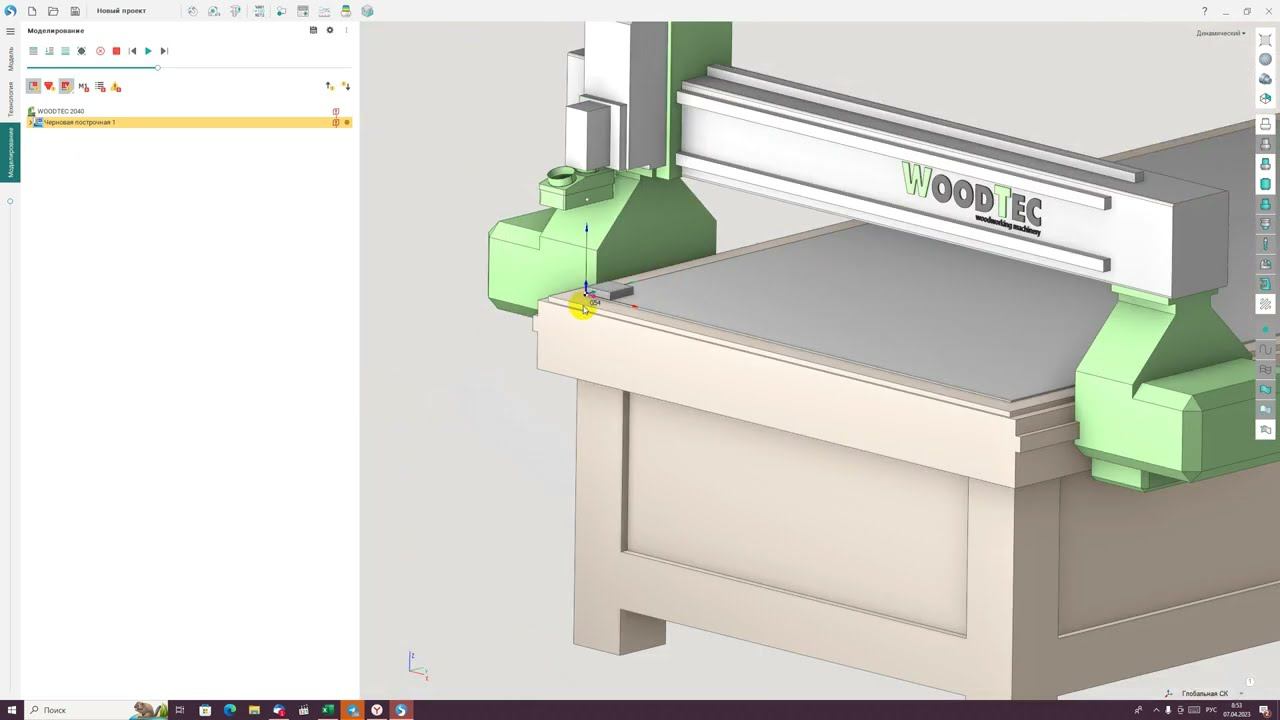The height and width of the screenshot is (720, 1280).
Task: Click the second simulation mode icon with arrow
Action: point(49,51)
